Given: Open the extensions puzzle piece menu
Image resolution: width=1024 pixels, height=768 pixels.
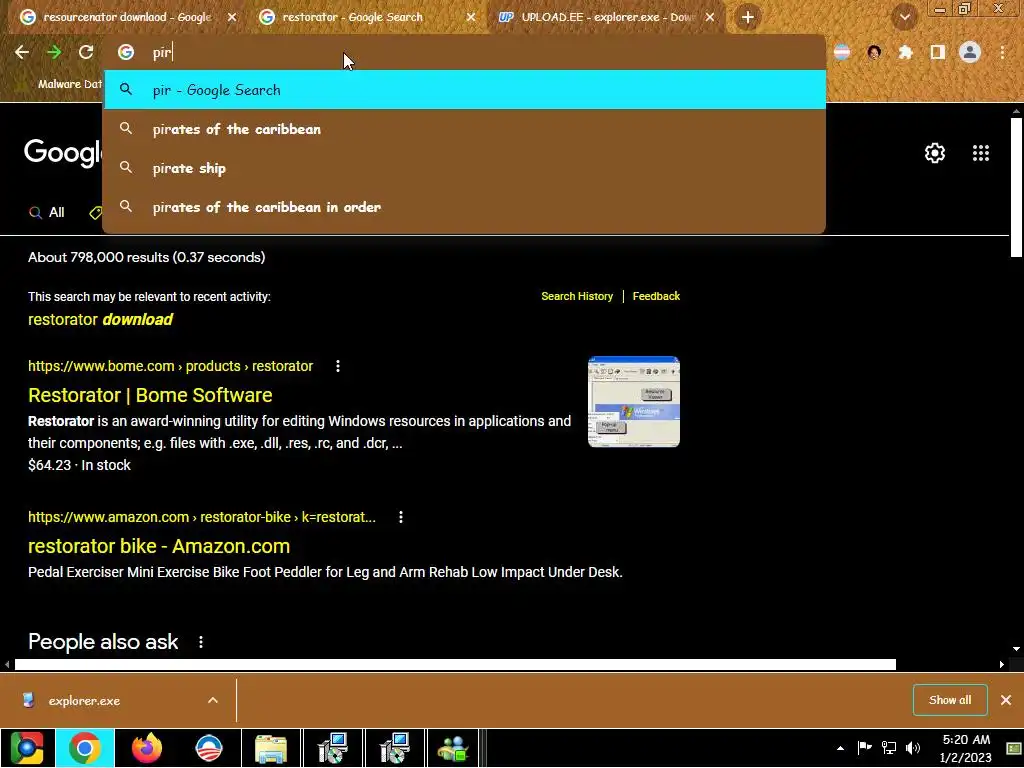Looking at the screenshot, I should click(905, 52).
